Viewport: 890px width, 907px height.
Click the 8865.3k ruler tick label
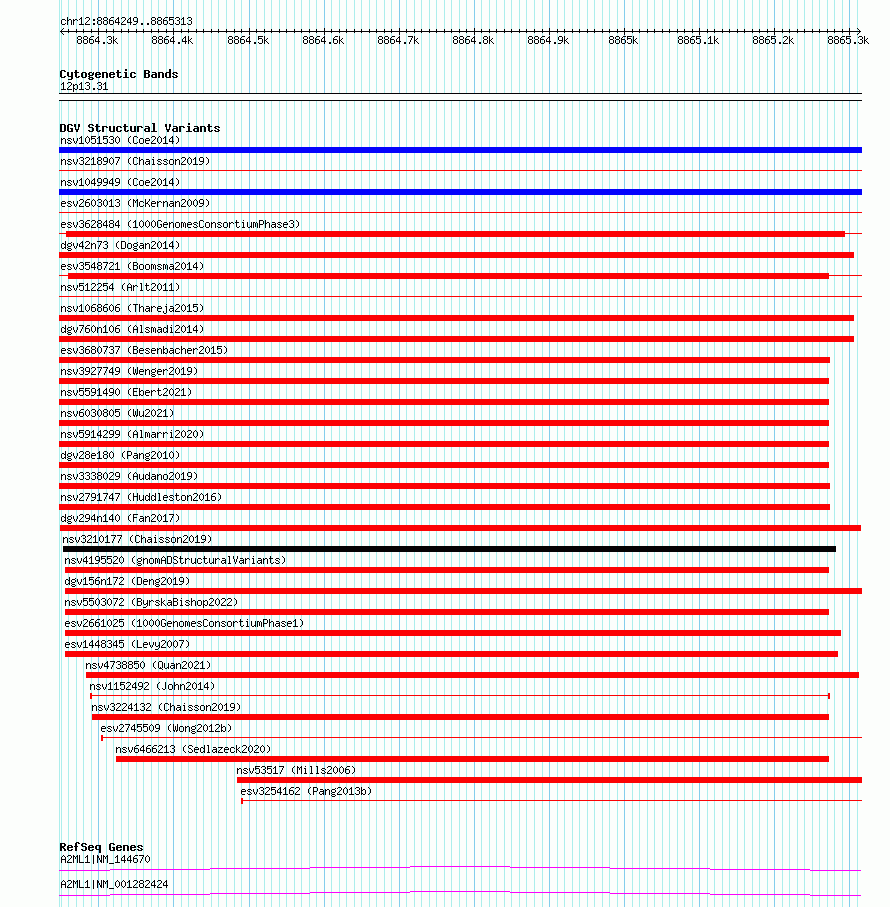[x=848, y=40]
